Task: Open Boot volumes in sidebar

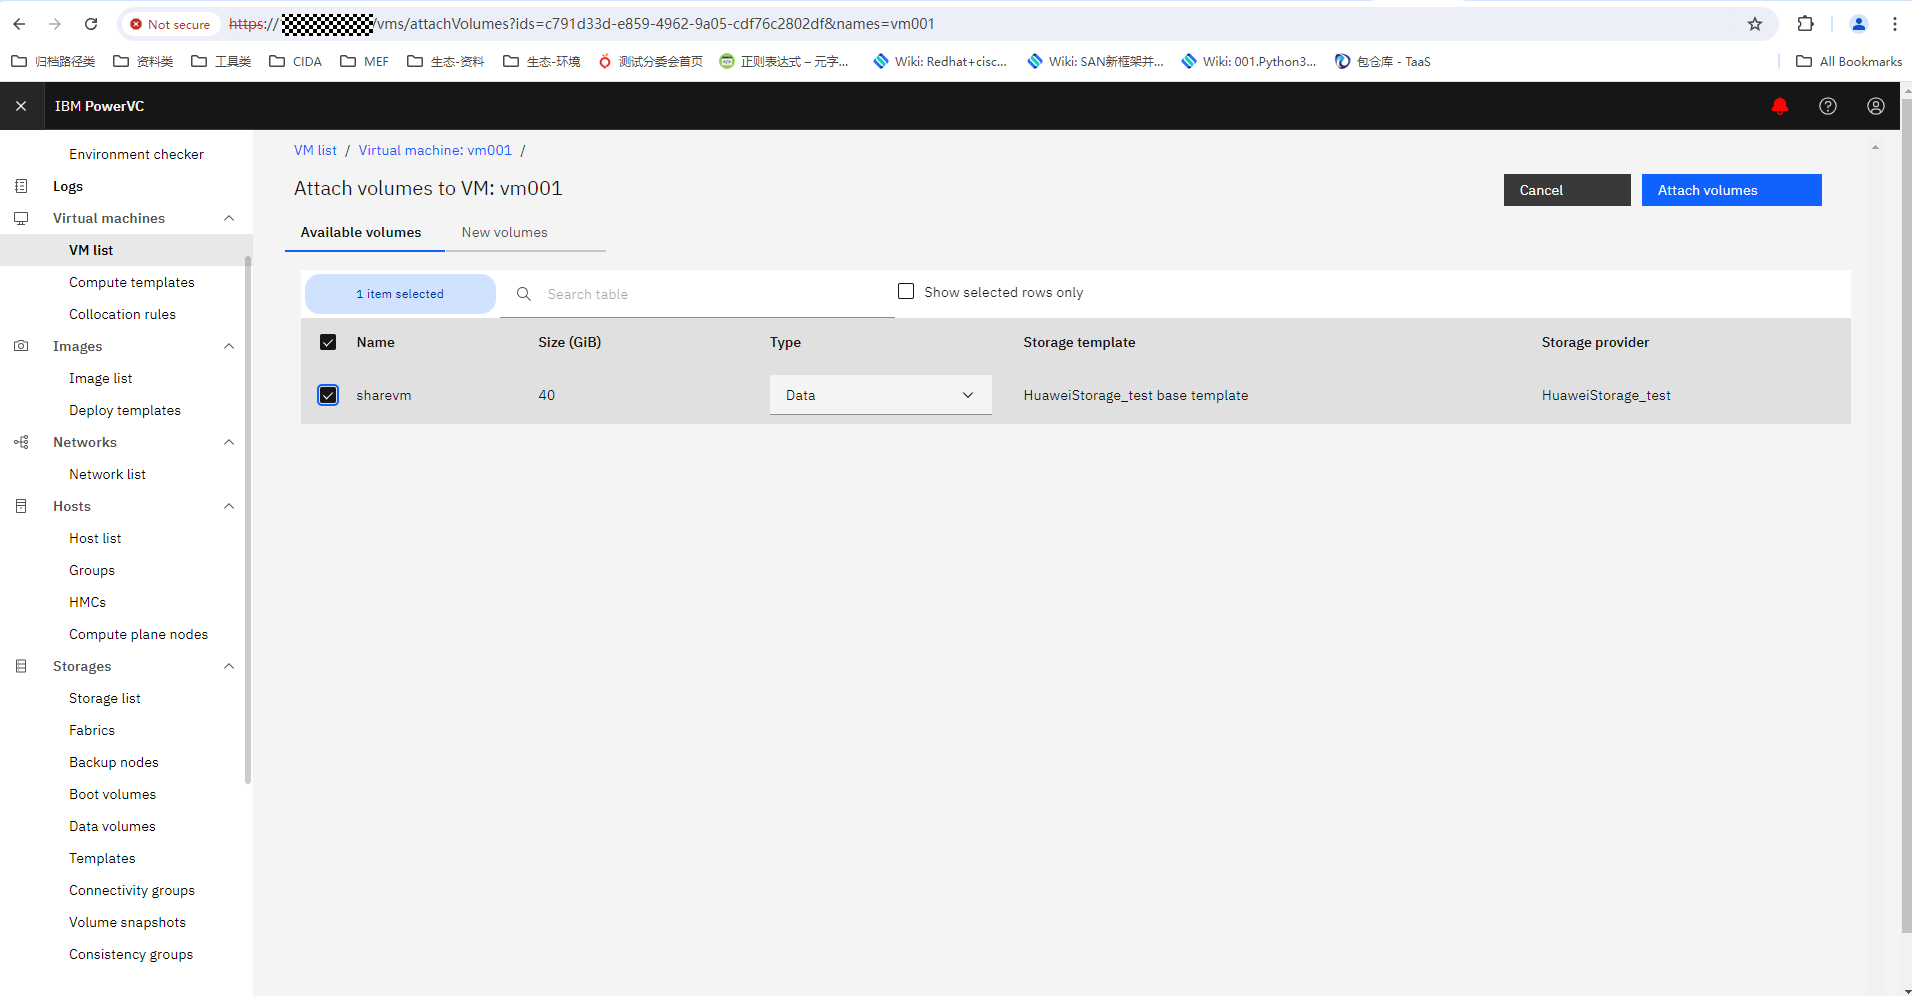Action: (113, 794)
